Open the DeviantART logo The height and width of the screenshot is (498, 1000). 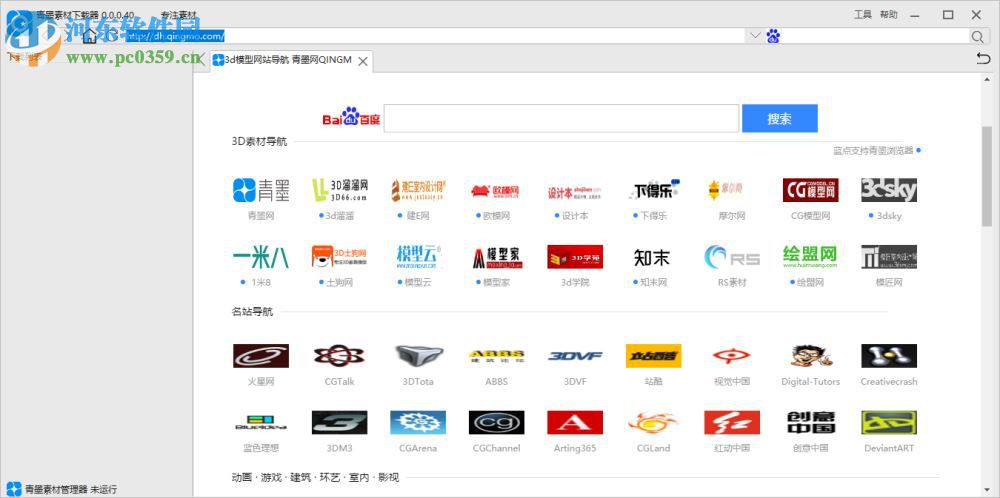(889, 422)
